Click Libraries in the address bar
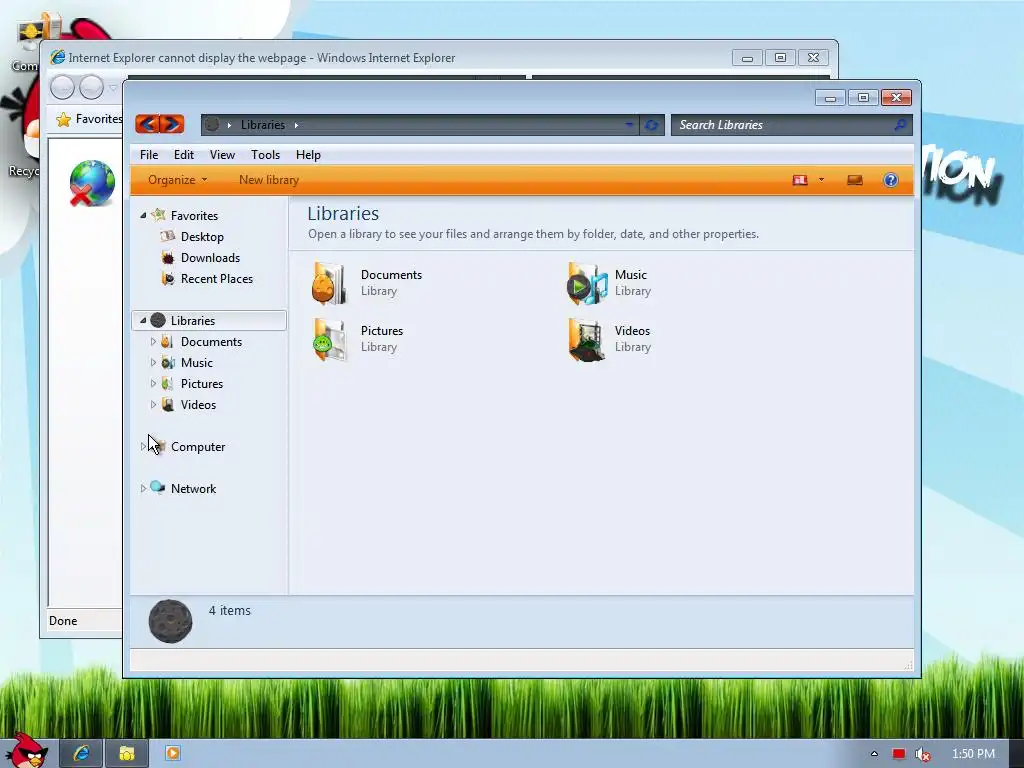 [263, 125]
